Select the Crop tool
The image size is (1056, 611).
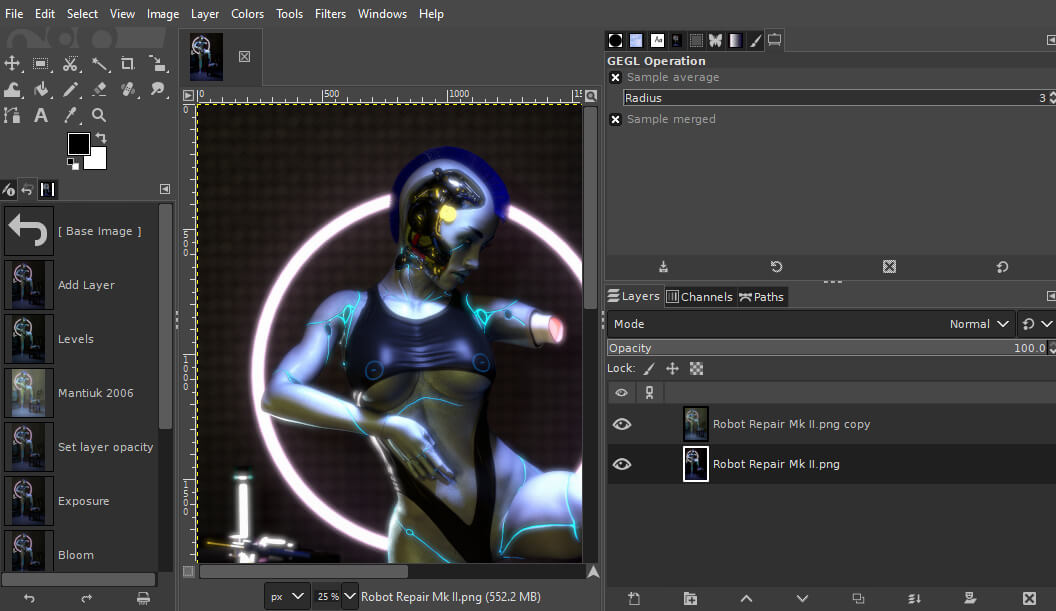click(128, 64)
